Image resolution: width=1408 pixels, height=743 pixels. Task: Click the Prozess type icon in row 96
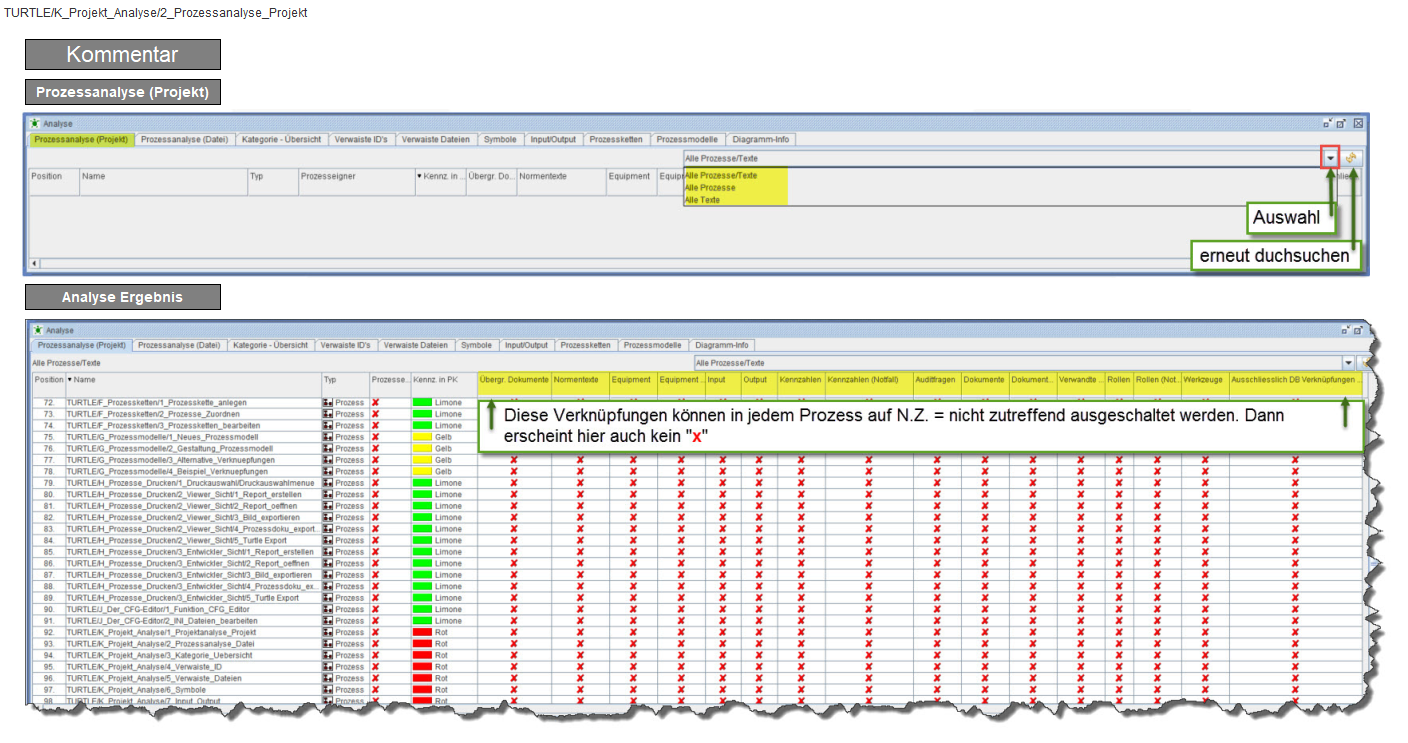328,678
